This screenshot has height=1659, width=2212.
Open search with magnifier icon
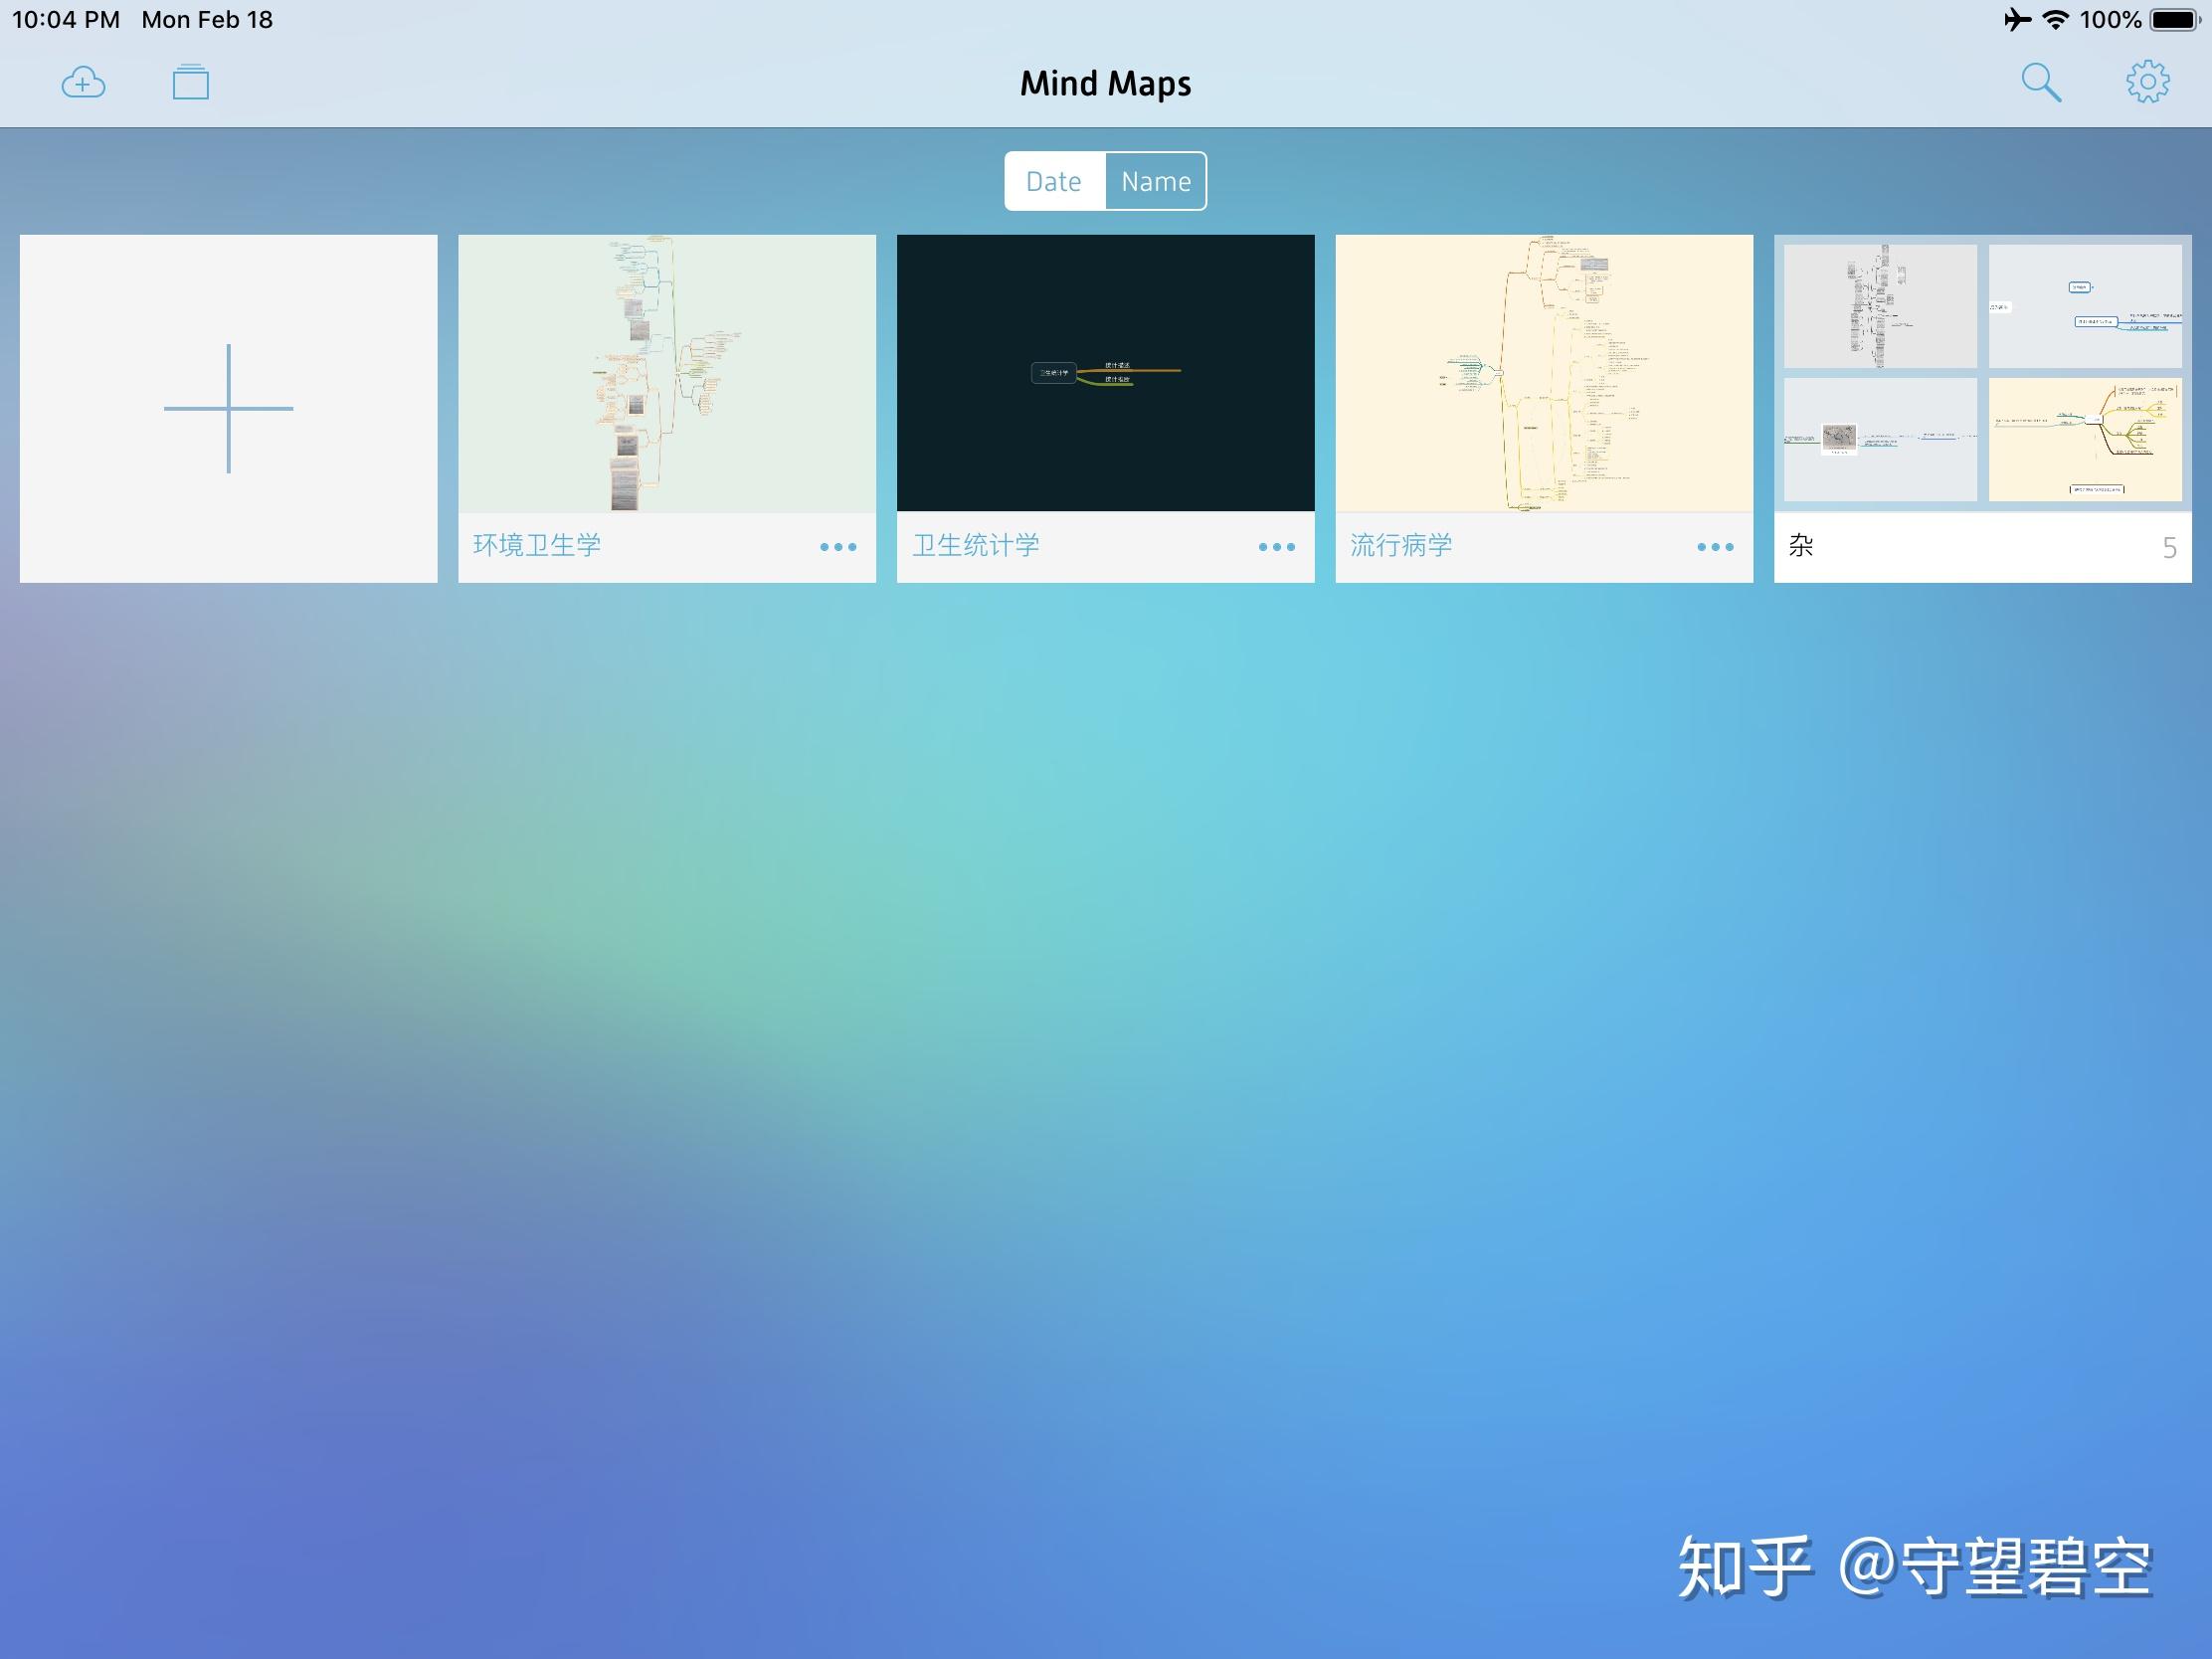click(x=2040, y=83)
